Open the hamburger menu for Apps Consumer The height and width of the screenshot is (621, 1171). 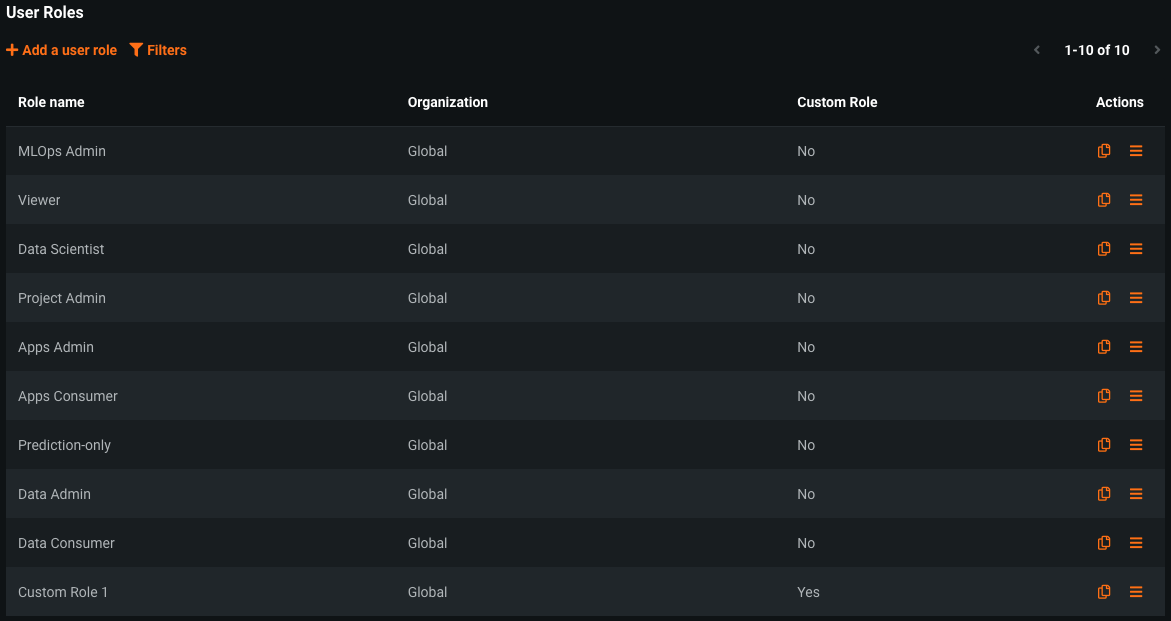click(x=1136, y=396)
